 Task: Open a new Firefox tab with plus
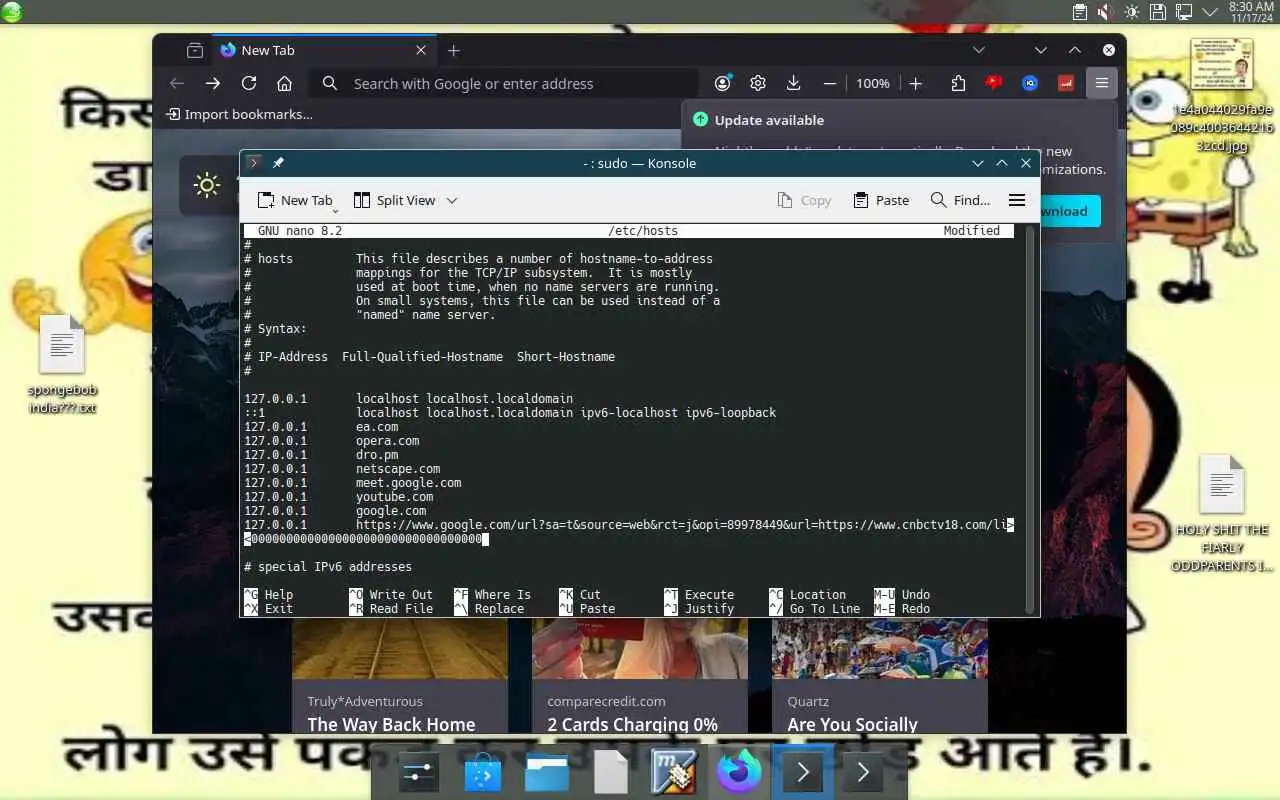click(x=454, y=50)
